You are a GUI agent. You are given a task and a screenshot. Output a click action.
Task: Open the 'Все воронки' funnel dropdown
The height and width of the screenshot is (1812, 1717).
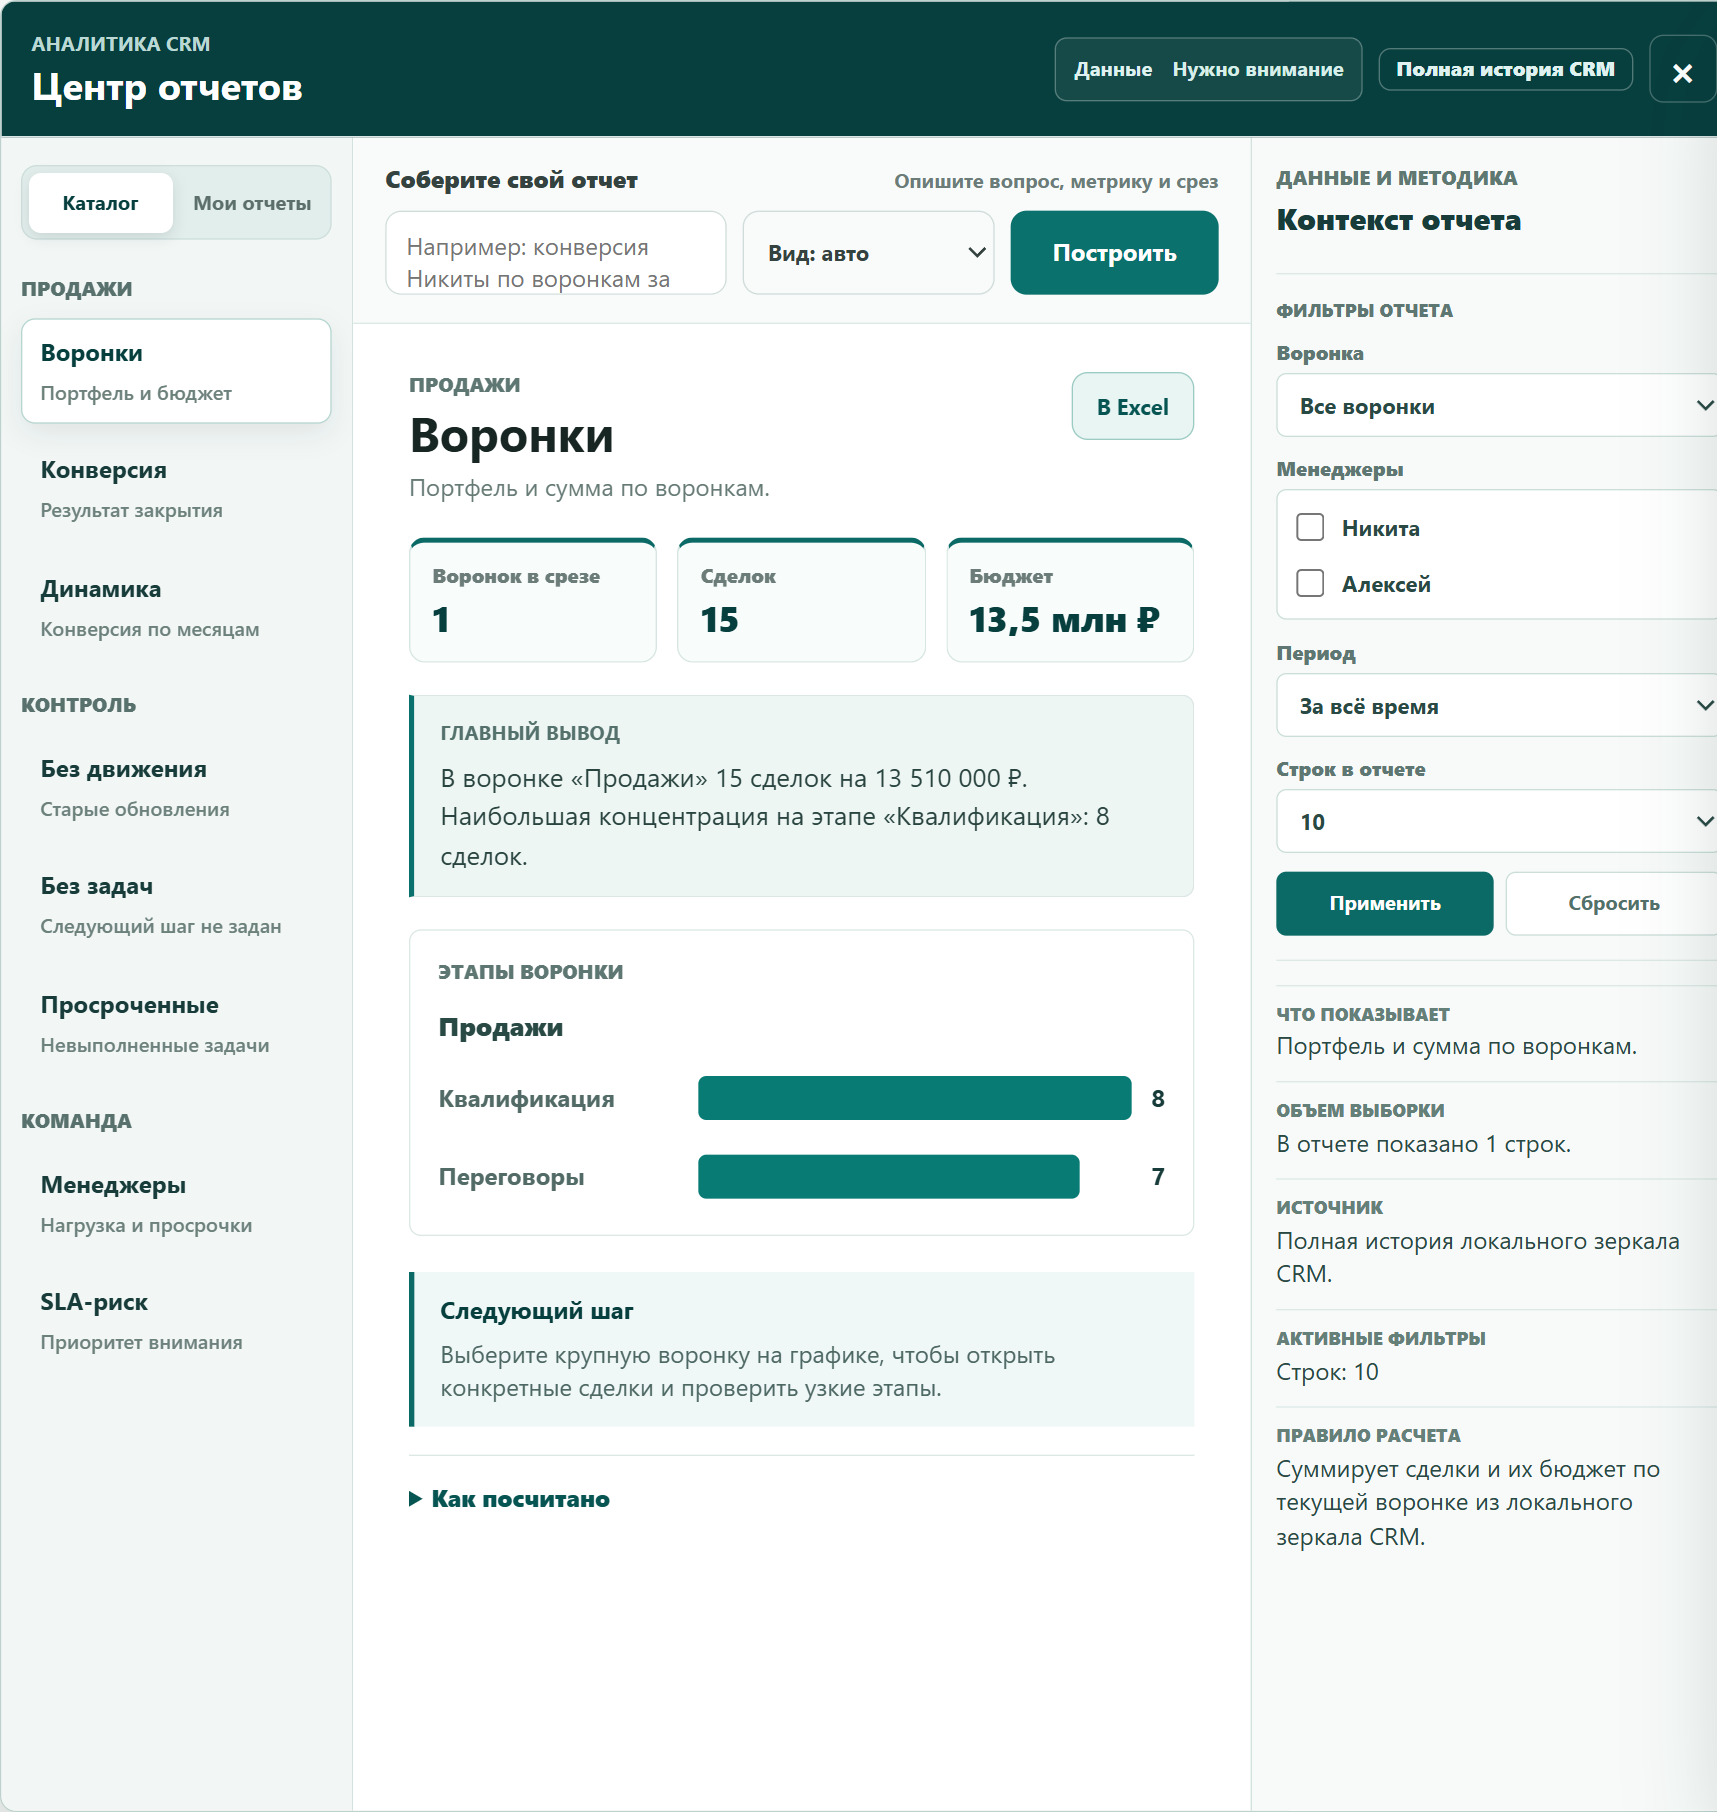(x=1497, y=406)
